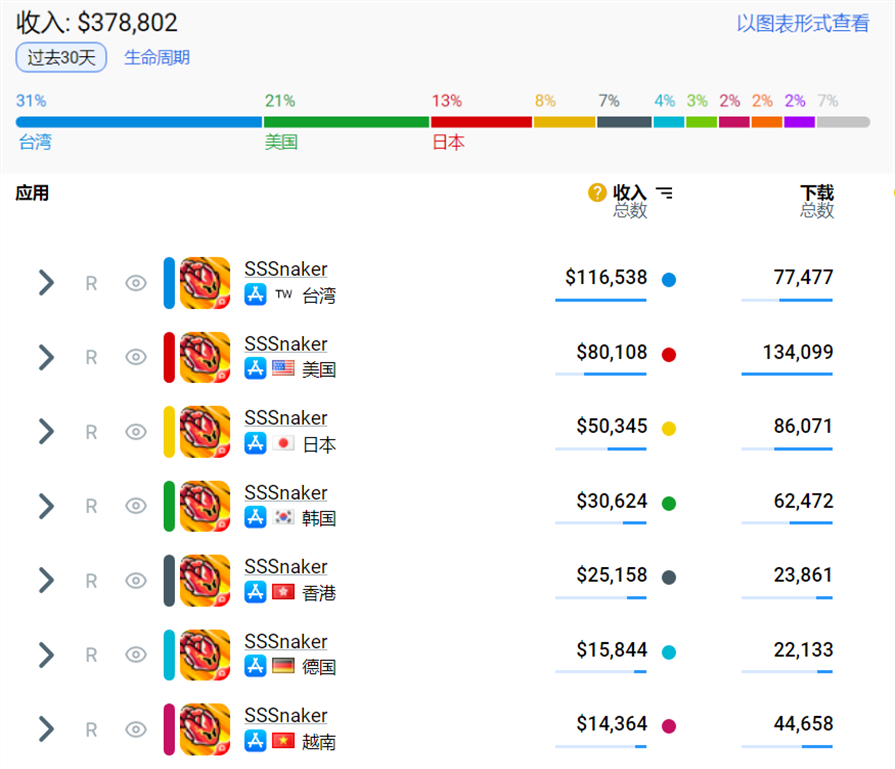Expand the Japan SSSnaker row chevron
This screenshot has width=895, height=769.
pos(45,432)
